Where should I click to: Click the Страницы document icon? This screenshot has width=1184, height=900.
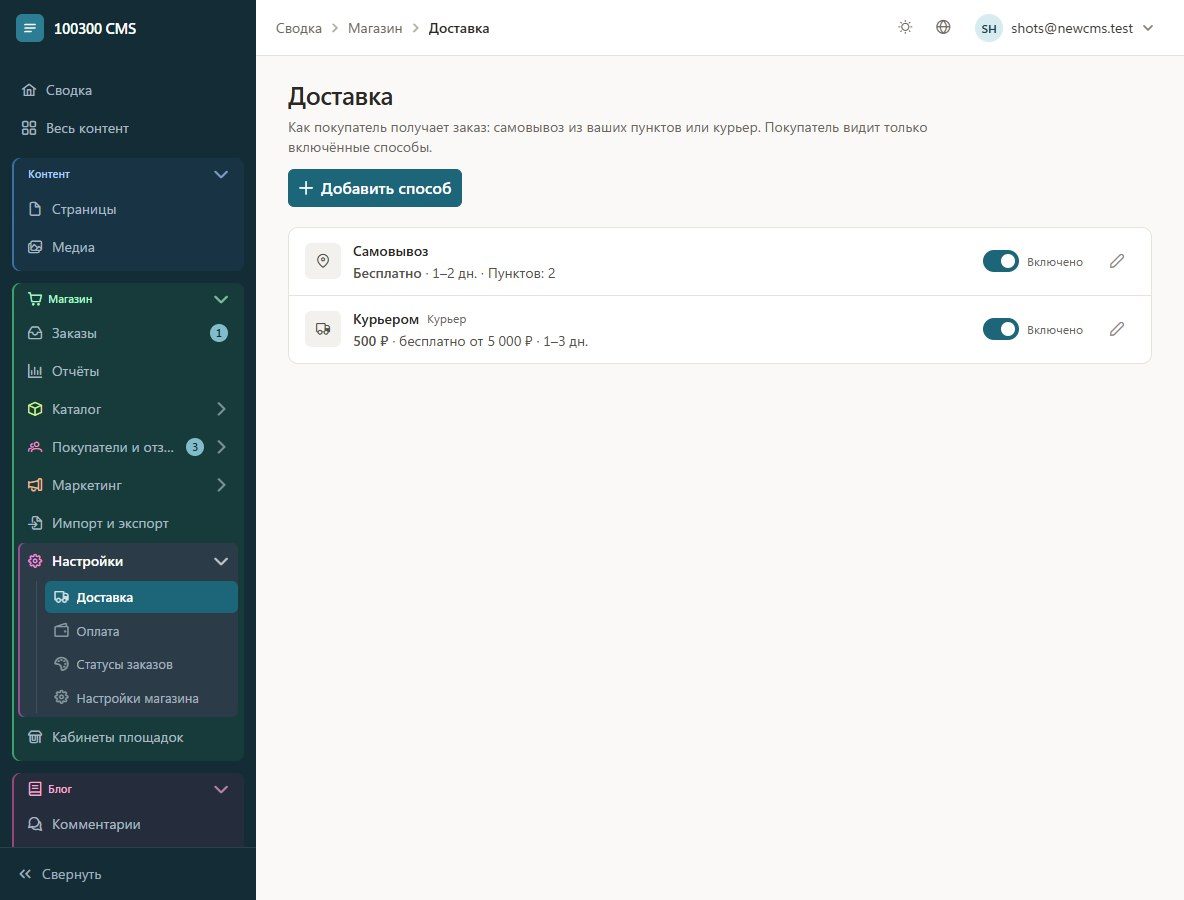(x=35, y=209)
